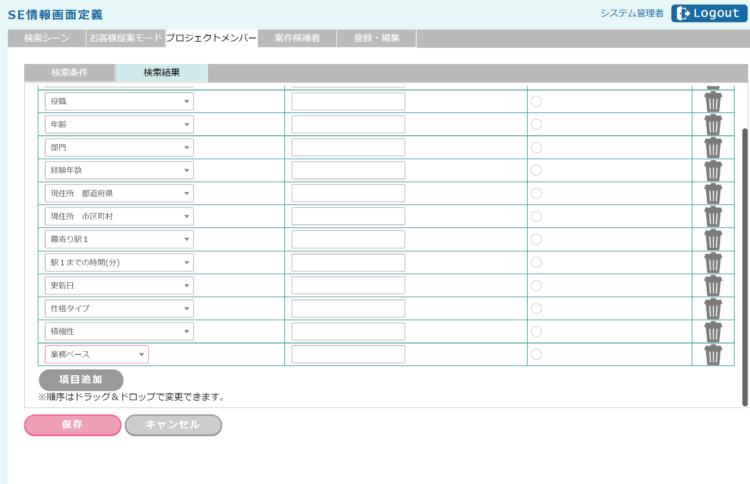Click trash icon in 業務ベース row
The image size is (750, 484).
coord(713,354)
